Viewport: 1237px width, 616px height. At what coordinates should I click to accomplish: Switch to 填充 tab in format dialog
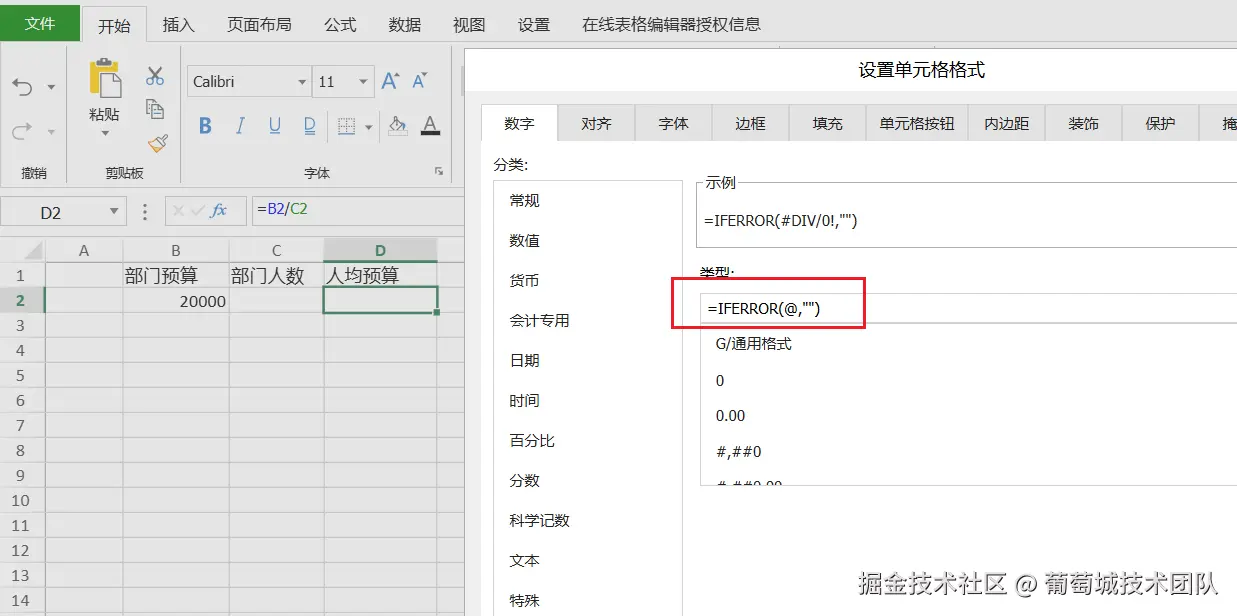827,124
